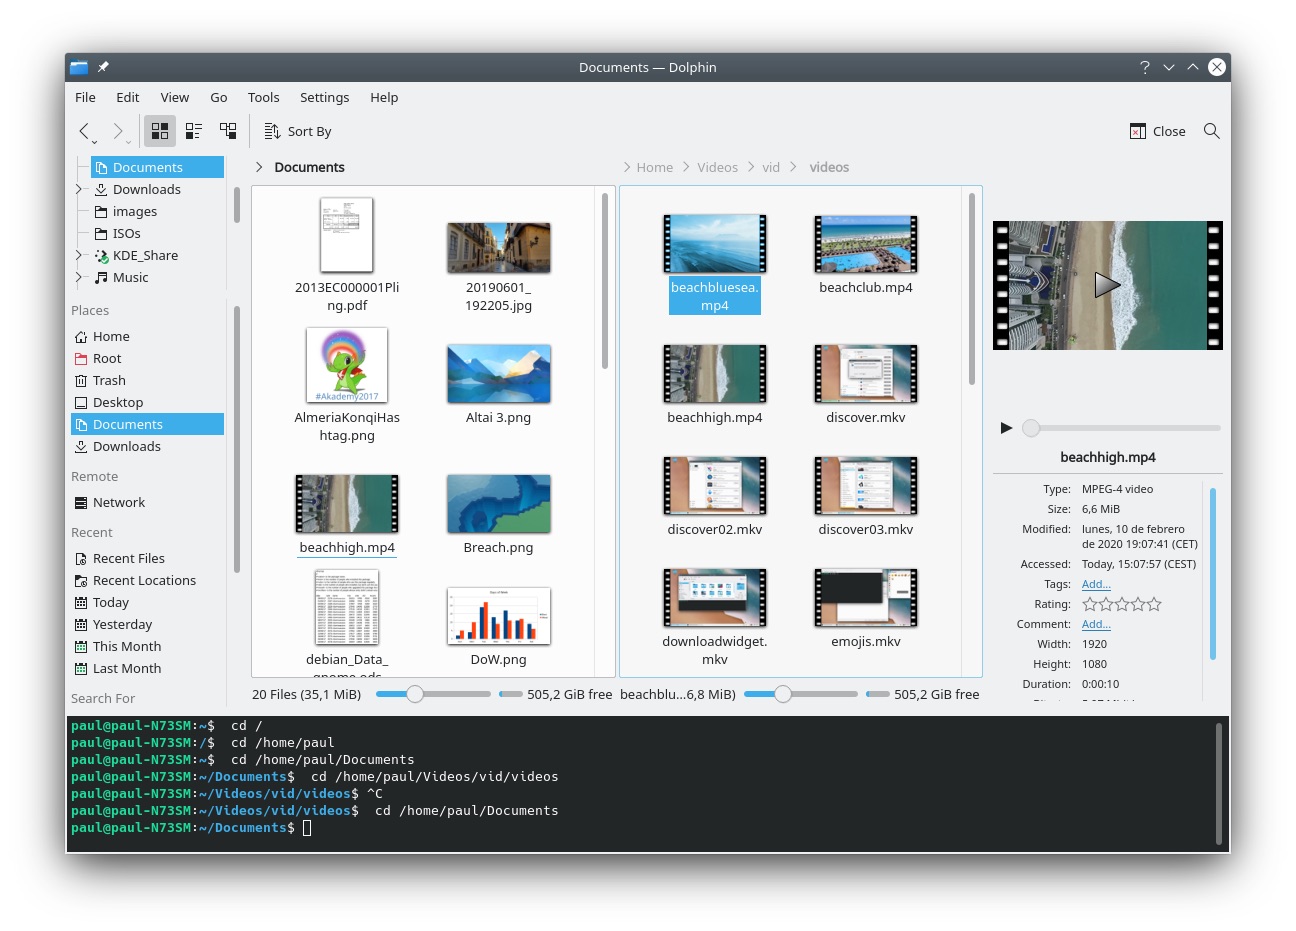The image size is (1296, 931).
Task: Expand the KDE_Share sidebar entry
Action: [79, 255]
